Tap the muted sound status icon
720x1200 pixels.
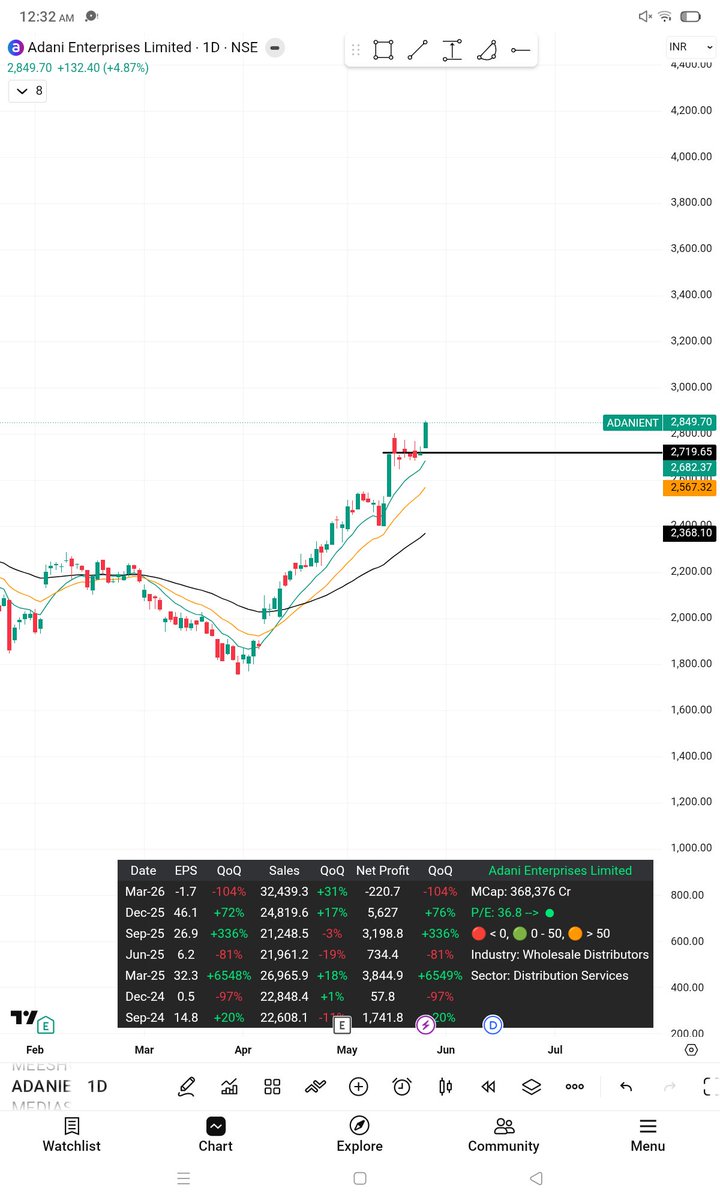click(645, 17)
